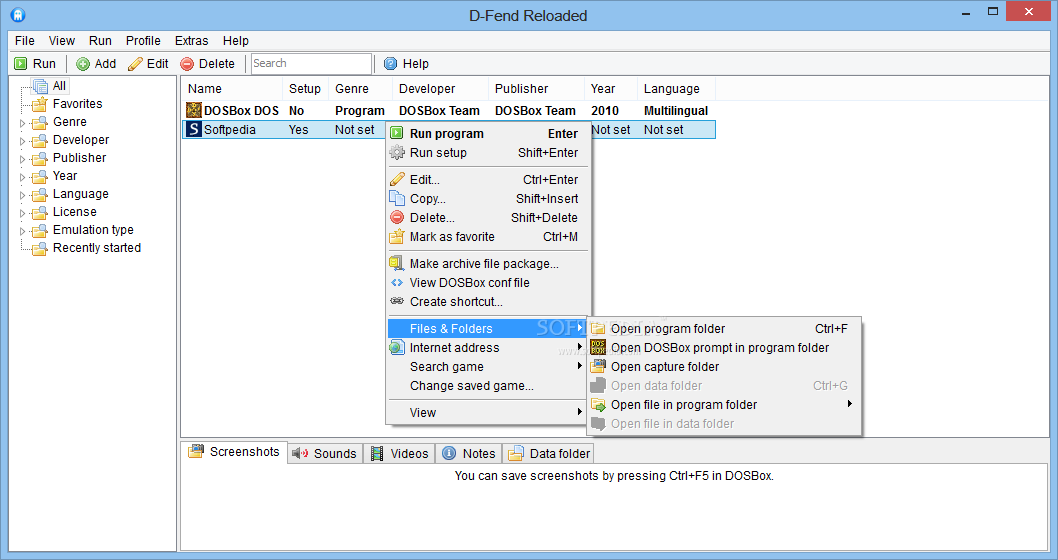This screenshot has width=1058, height=560.
Task: Open the View menu in menu bar
Action: click(x=61, y=40)
